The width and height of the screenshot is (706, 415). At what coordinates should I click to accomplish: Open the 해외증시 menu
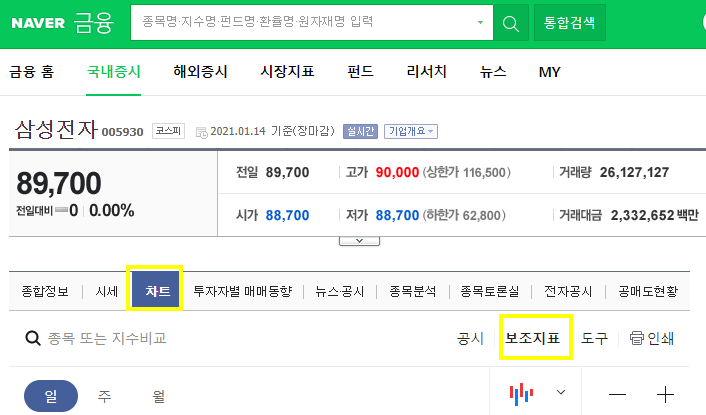pyautogui.click(x=200, y=72)
